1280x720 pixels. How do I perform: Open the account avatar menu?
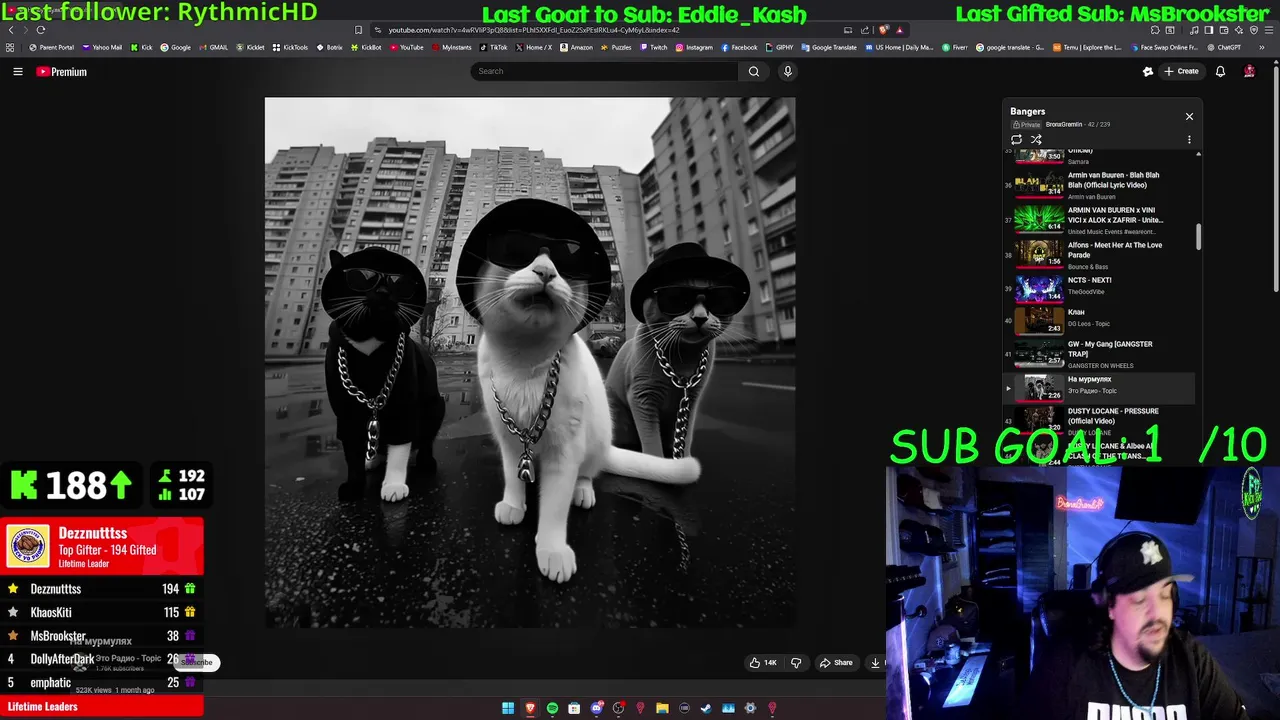(1249, 71)
